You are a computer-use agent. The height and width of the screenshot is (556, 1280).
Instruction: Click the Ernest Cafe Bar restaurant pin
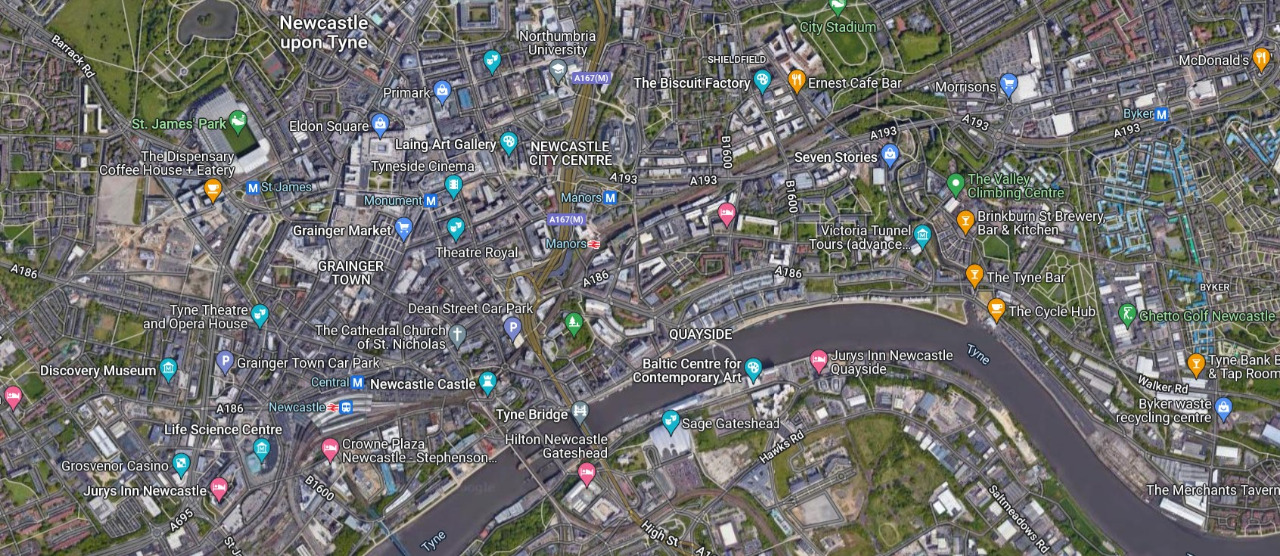796,81
